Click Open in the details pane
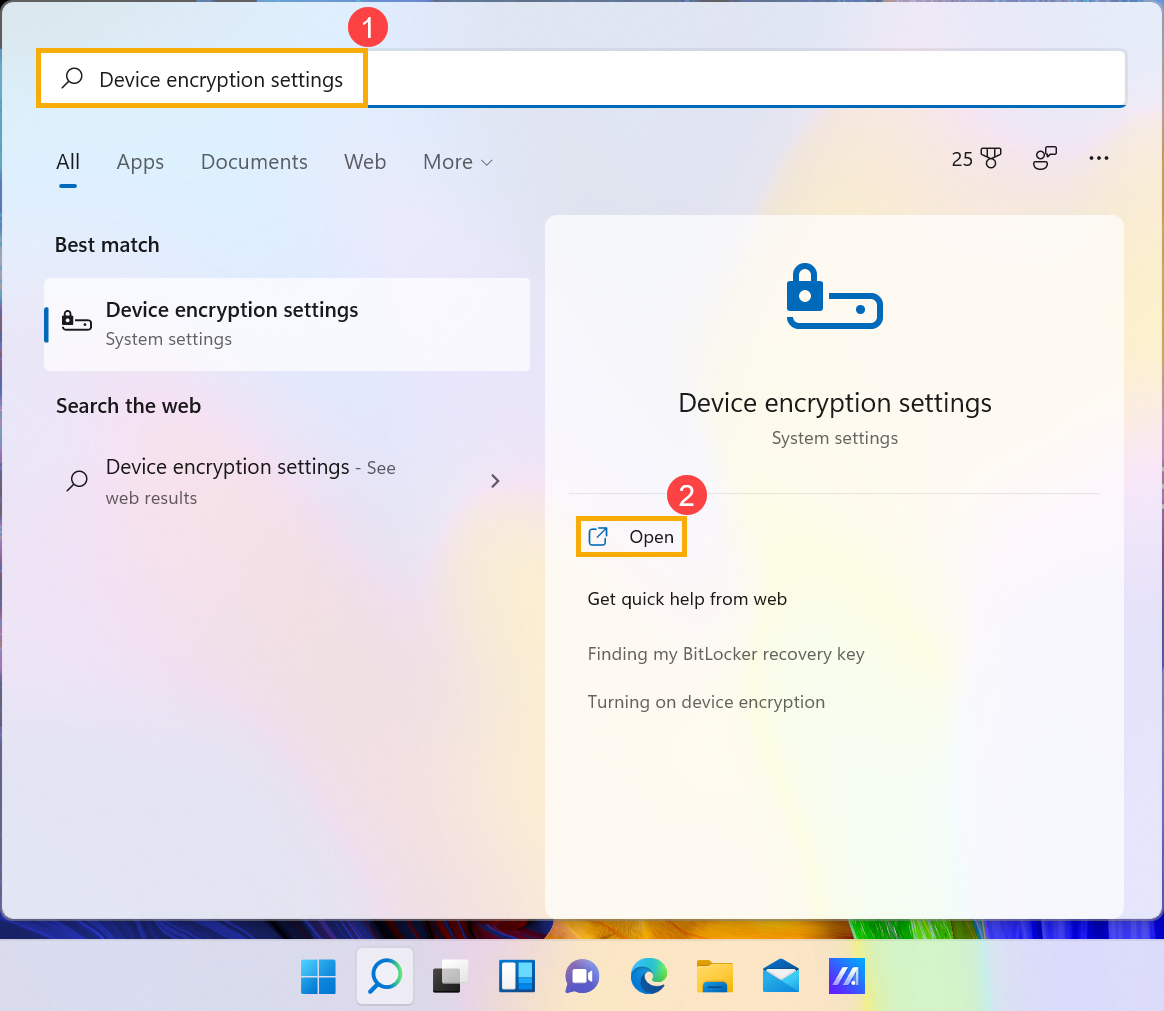 (x=631, y=537)
